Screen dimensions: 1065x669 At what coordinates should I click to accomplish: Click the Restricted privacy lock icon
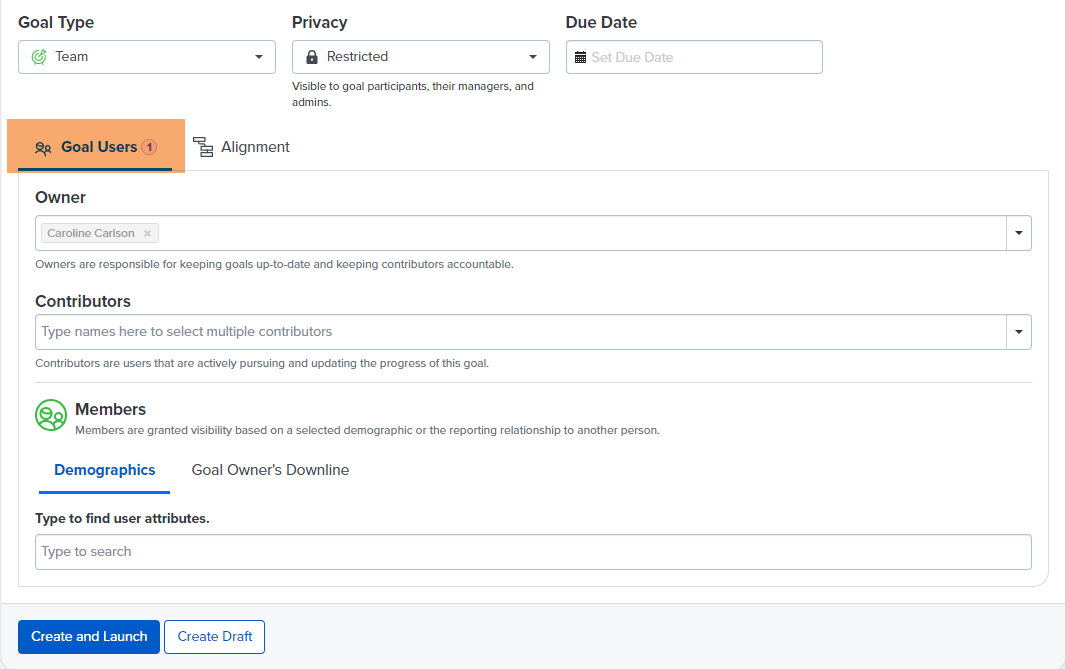click(x=312, y=57)
